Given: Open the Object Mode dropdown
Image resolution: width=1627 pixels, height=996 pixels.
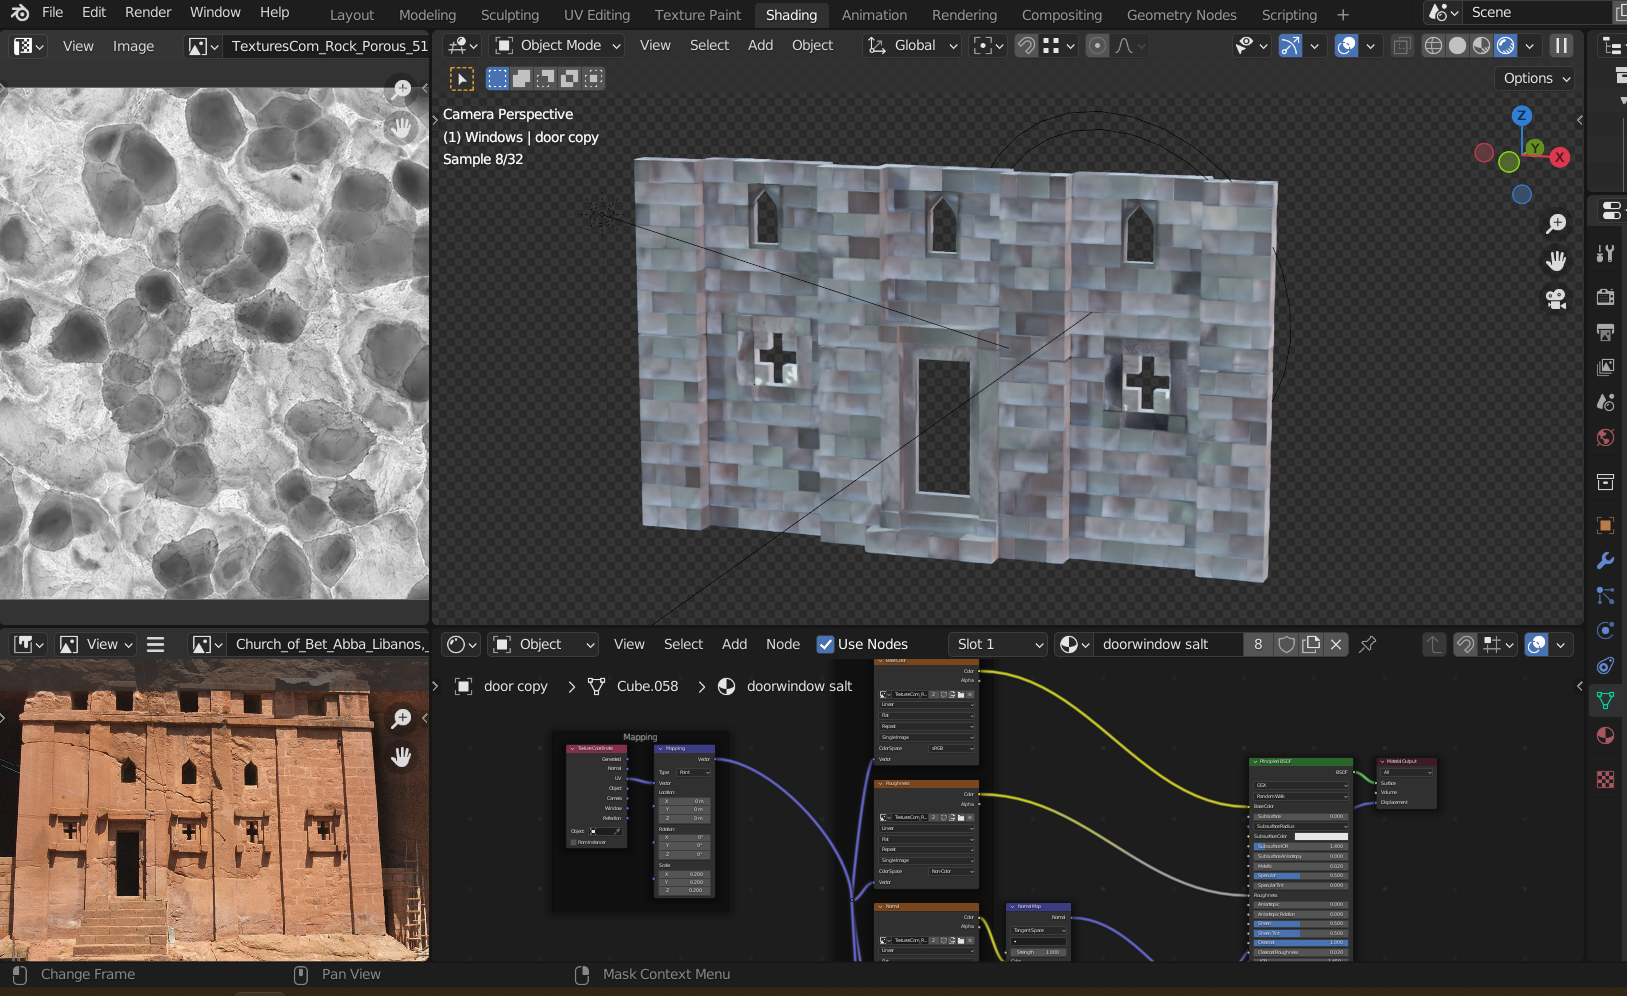Looking at the screenshot, I should click(560, 46).
